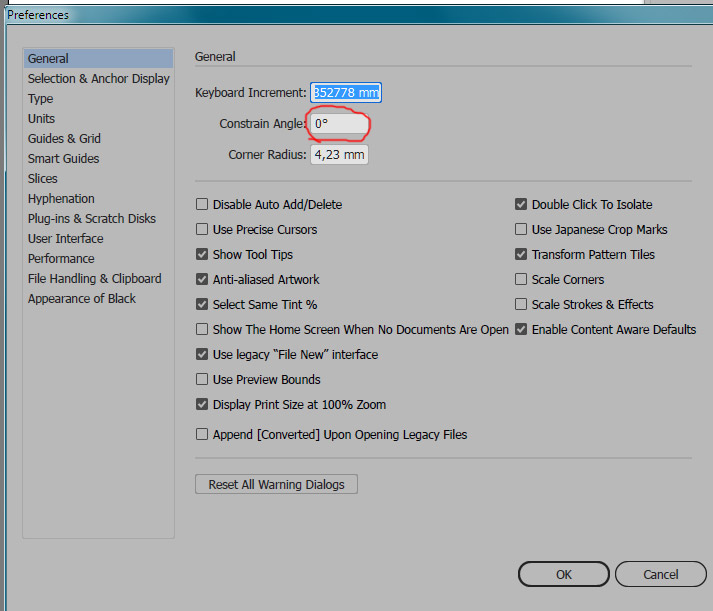Enable Scale Strokes & Effects checkbox
This screenshot has height=611, width=713.
(521, 304)
